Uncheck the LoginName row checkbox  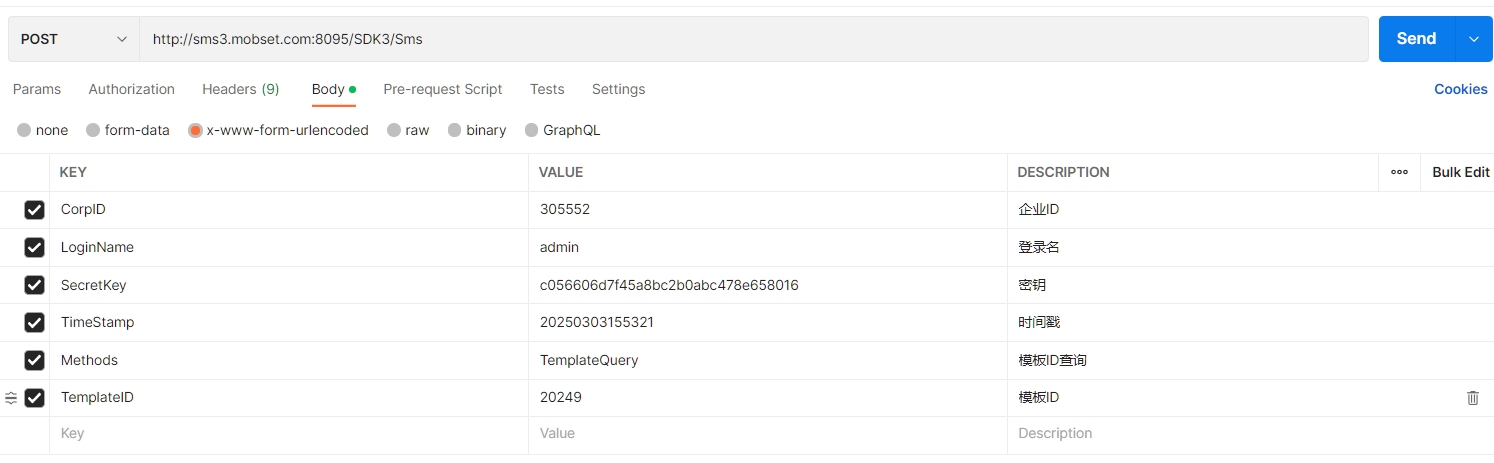34,247
